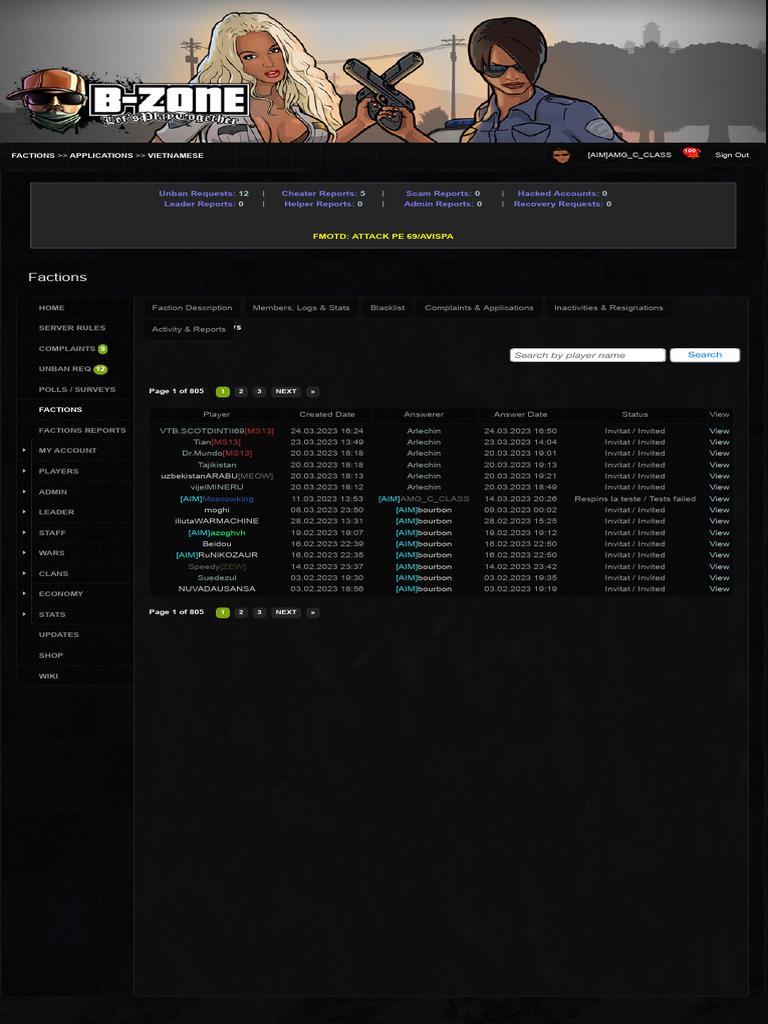The width and height of the screenshot is (768, 1024).
Task: Open Updates in the sidebar
Action: (59, 635)
